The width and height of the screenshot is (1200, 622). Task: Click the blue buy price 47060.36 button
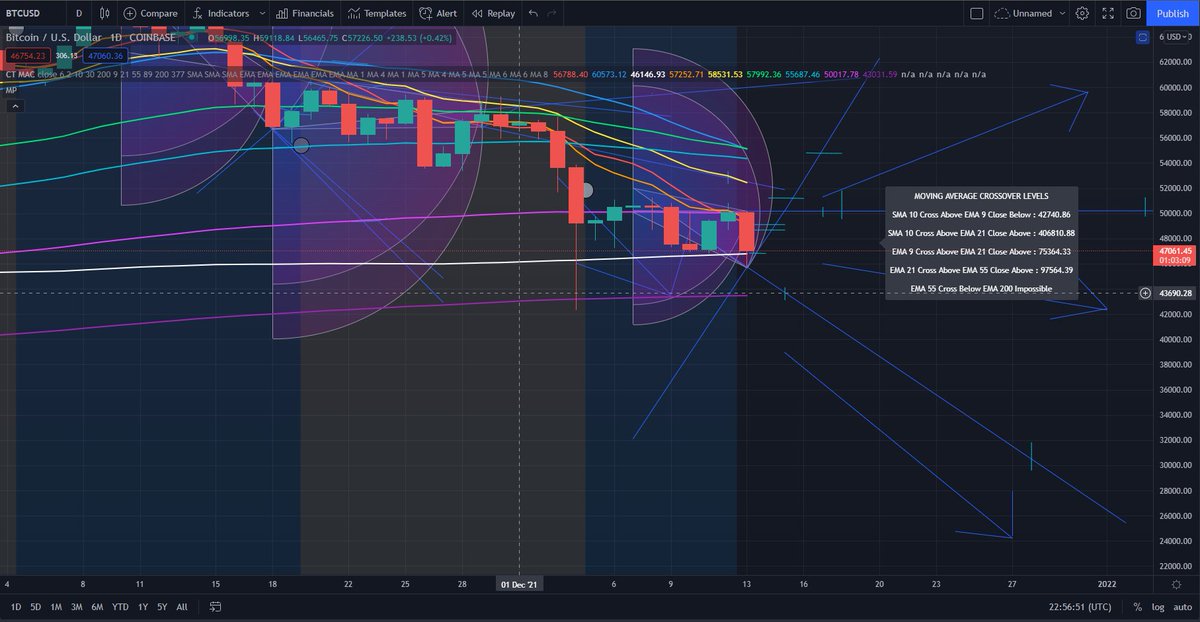point(103,57)
